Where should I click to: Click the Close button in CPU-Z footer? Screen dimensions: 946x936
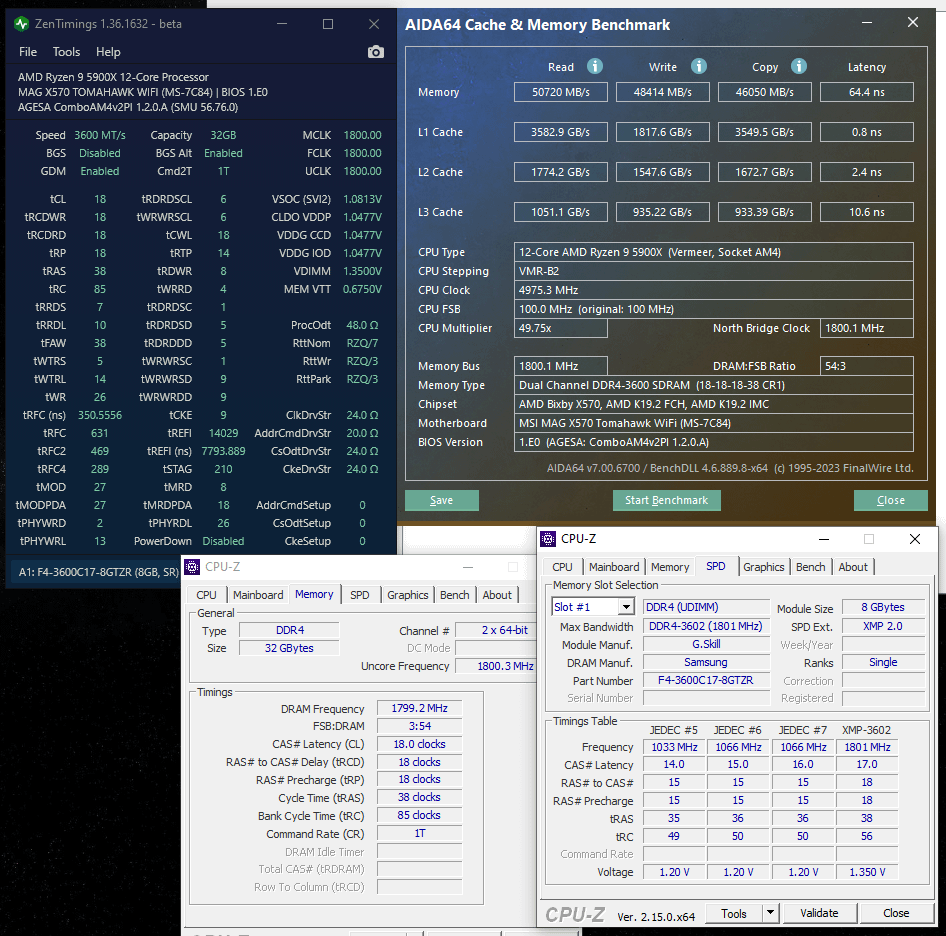(x=896, y=913)
